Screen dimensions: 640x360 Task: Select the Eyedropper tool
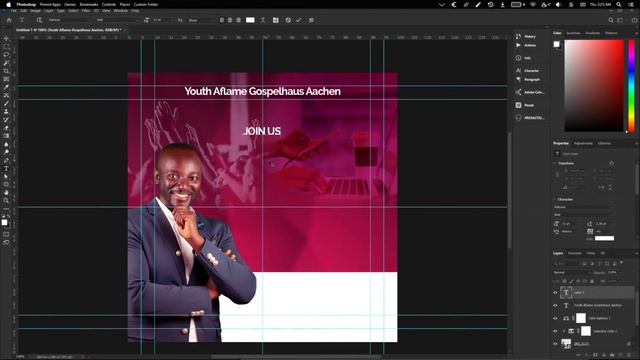point(6,87)
